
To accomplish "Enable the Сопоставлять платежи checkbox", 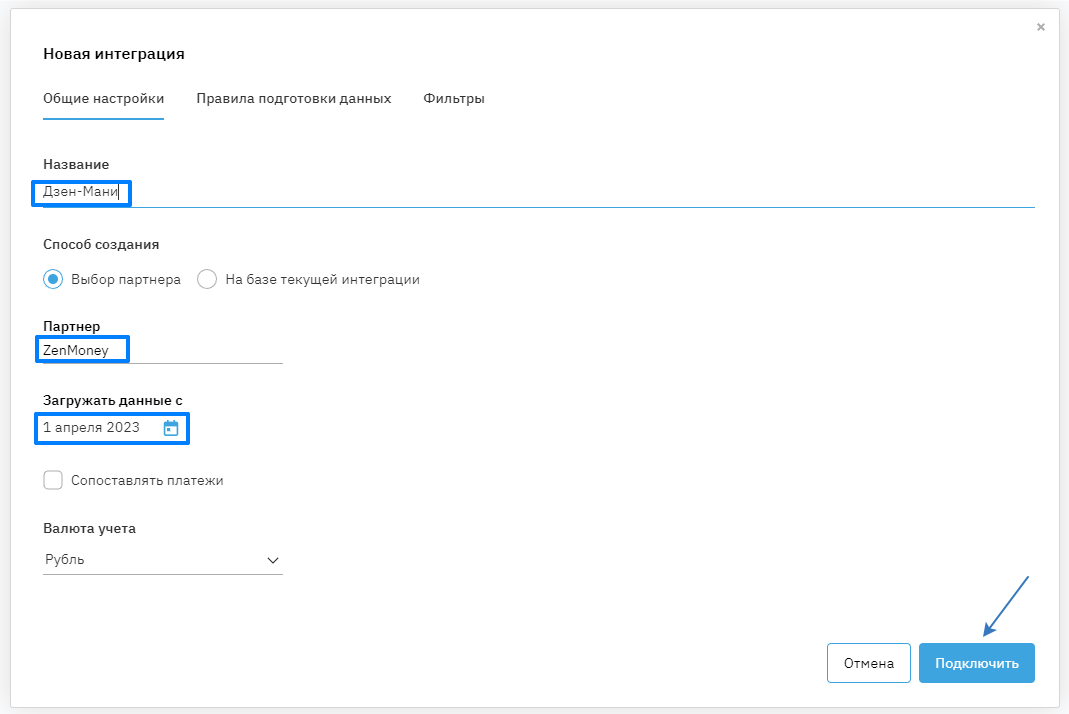I will point(53,480).
